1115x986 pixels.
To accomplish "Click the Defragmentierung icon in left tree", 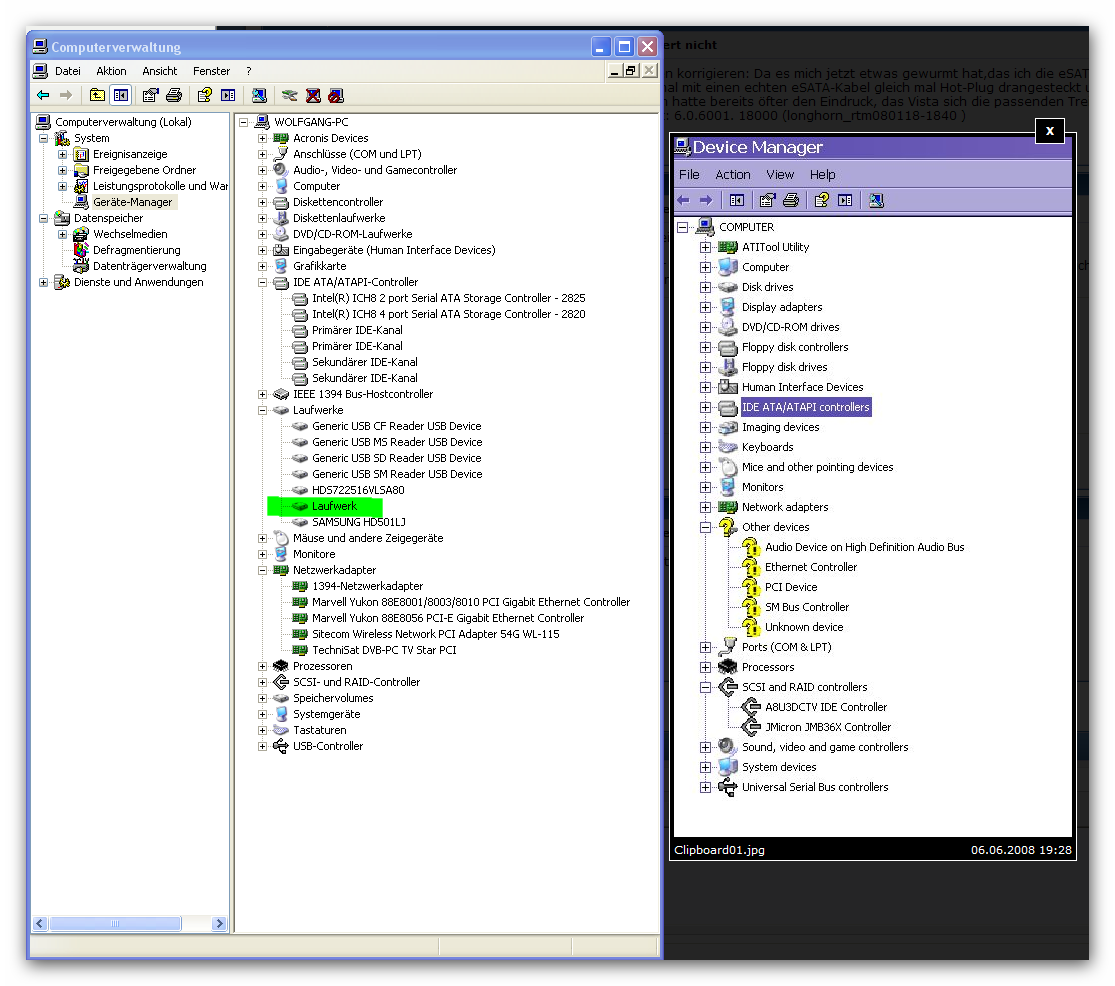I will [82, 250].
